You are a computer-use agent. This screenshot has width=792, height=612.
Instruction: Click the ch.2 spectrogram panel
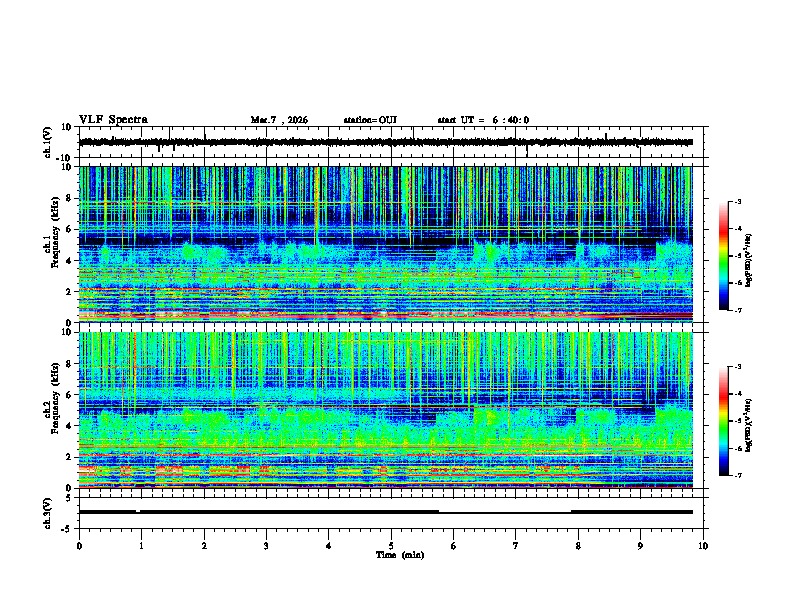(385, 410)
